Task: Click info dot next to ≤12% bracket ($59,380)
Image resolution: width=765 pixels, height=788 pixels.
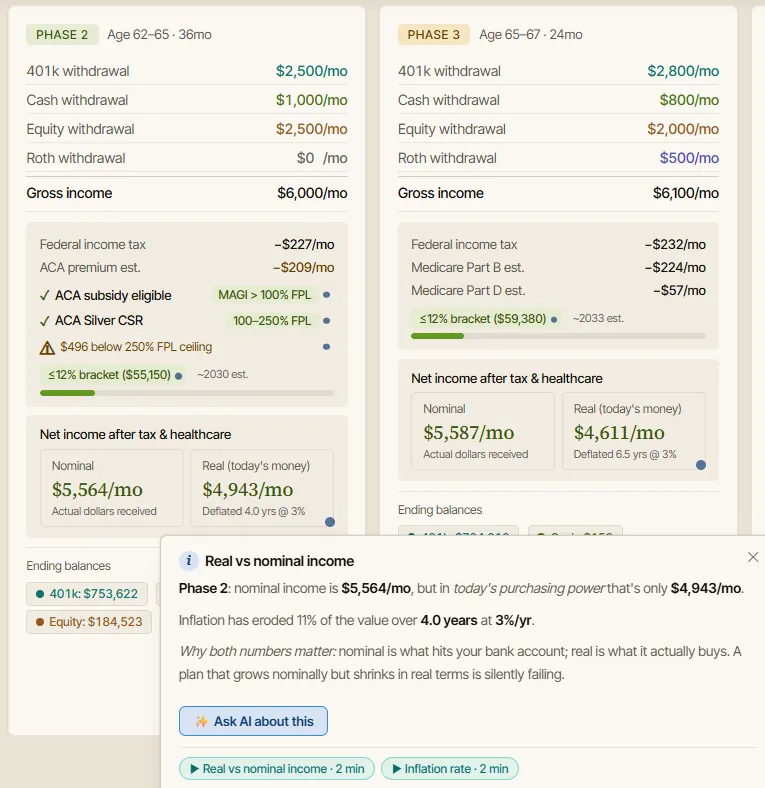Action: (554, 320)
